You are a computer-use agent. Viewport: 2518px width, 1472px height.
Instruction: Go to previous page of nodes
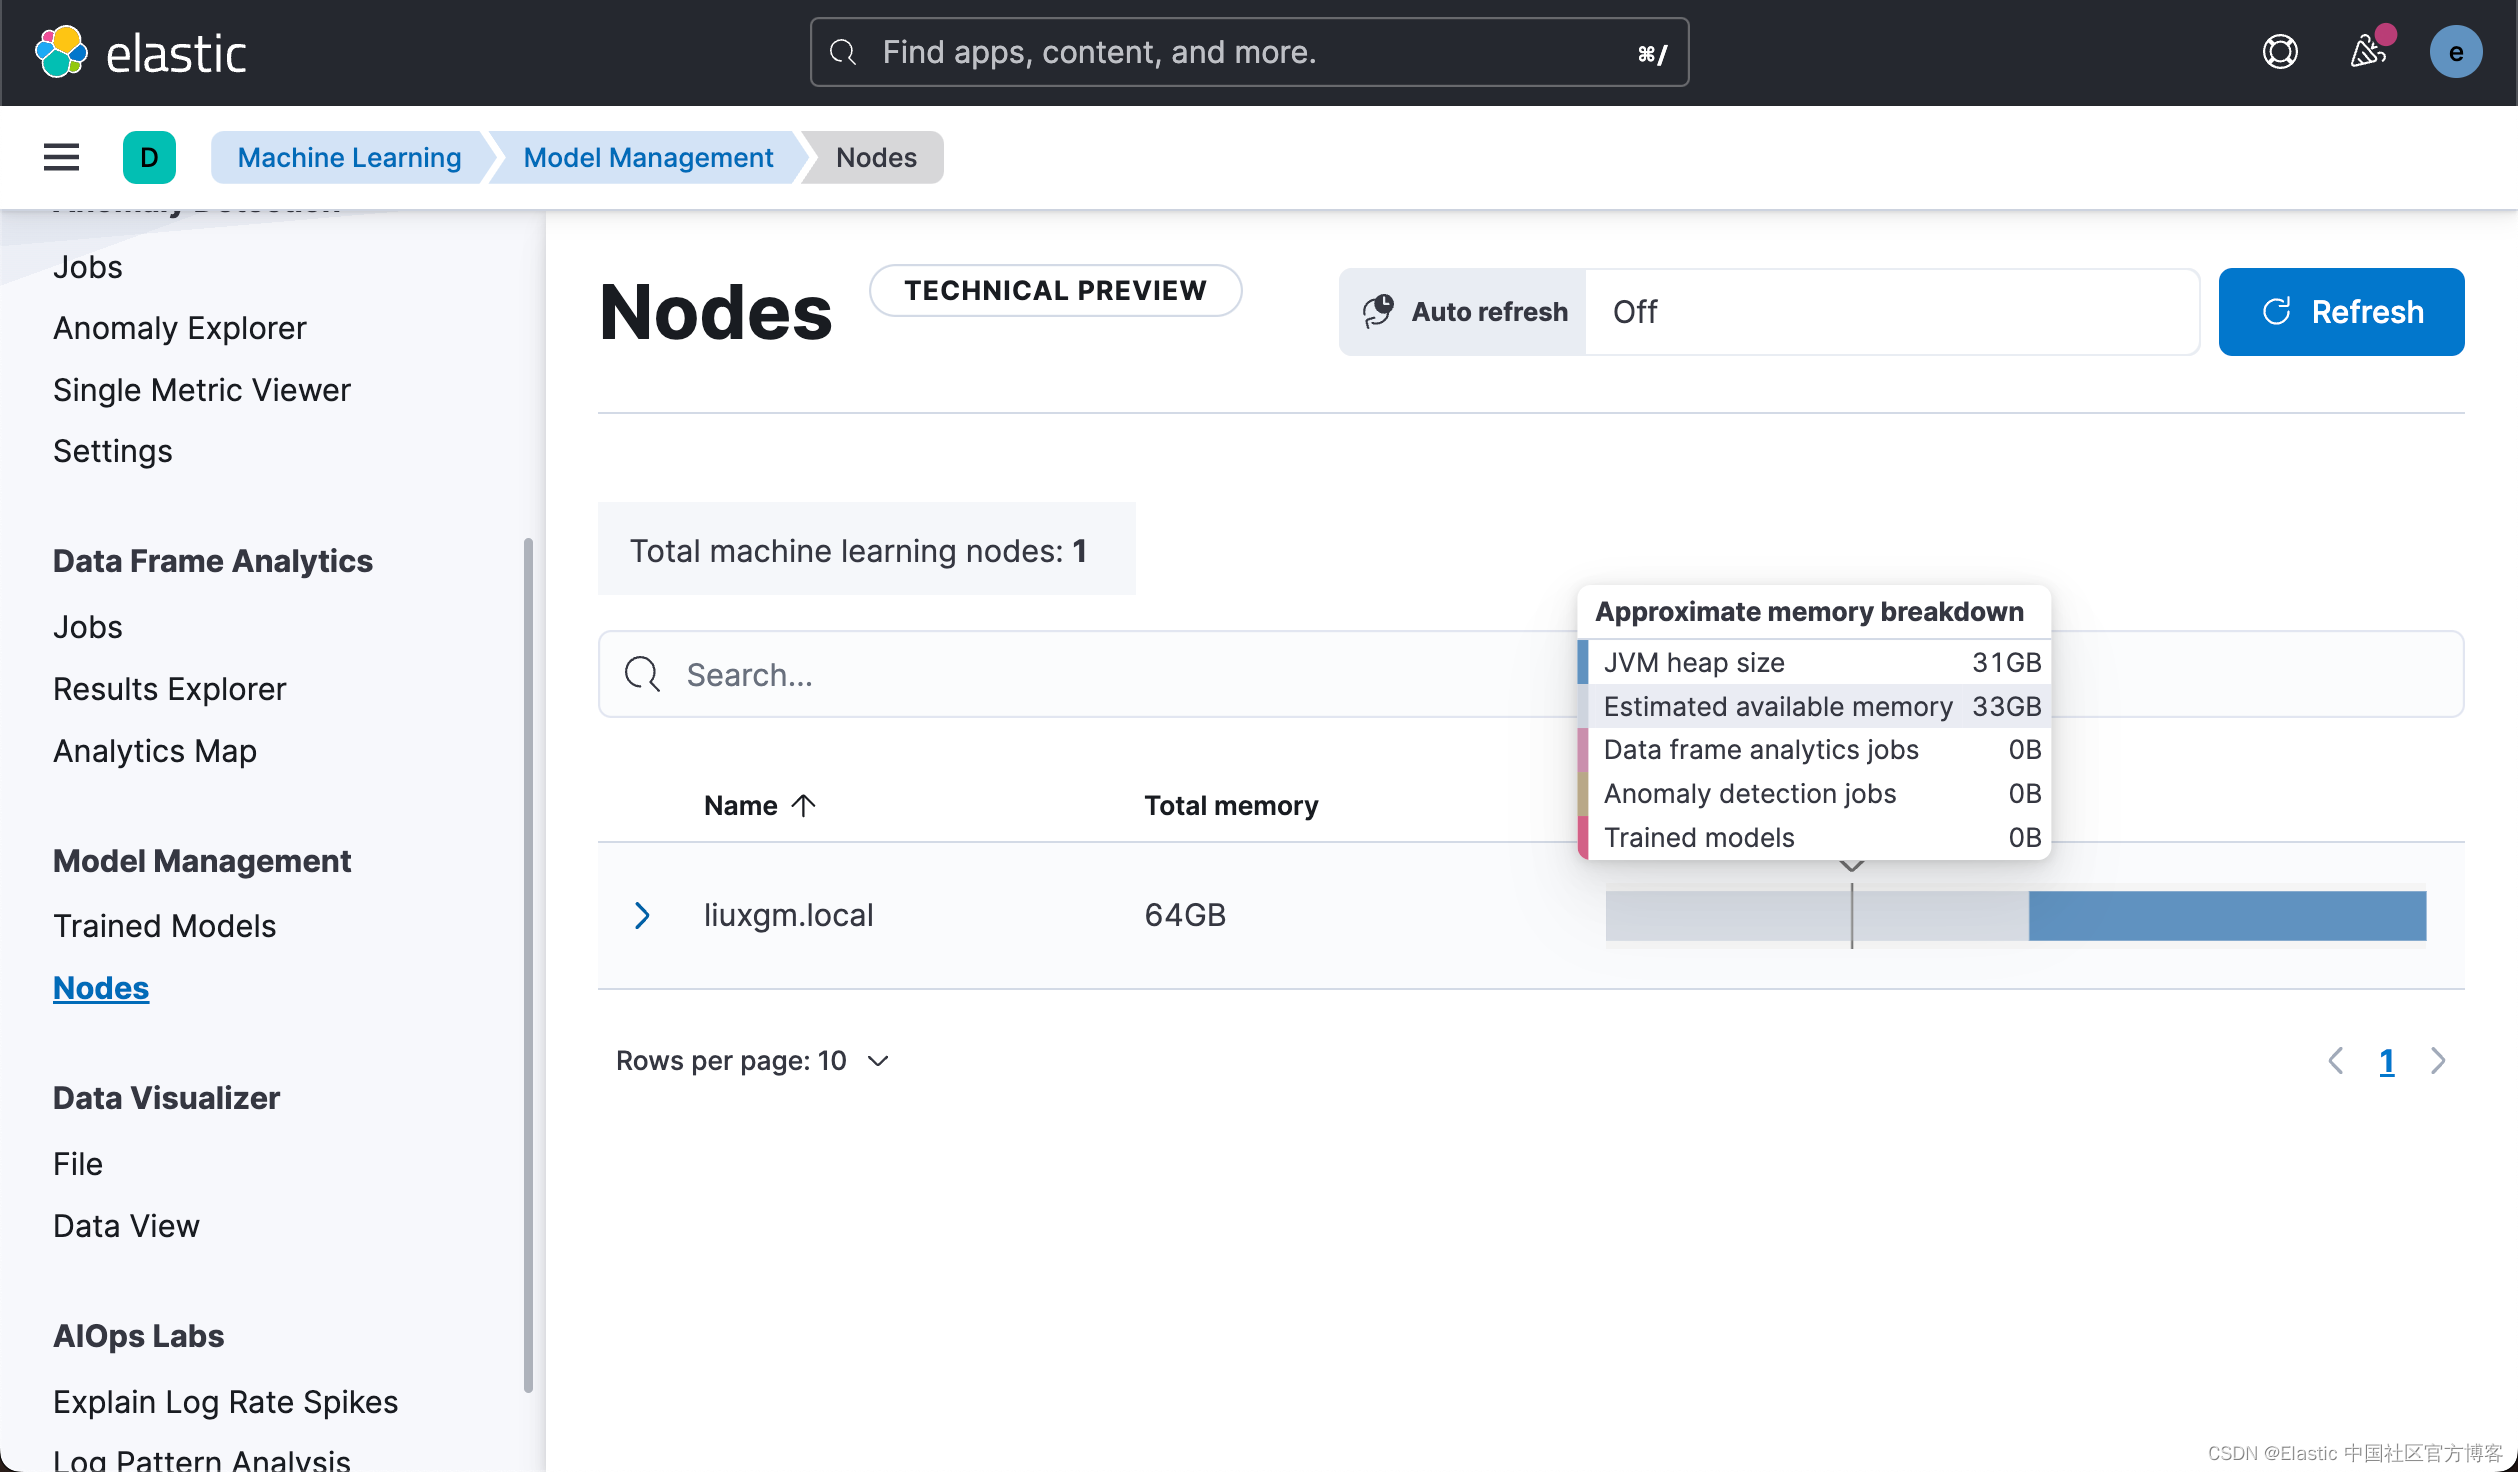(2335, 1061)
